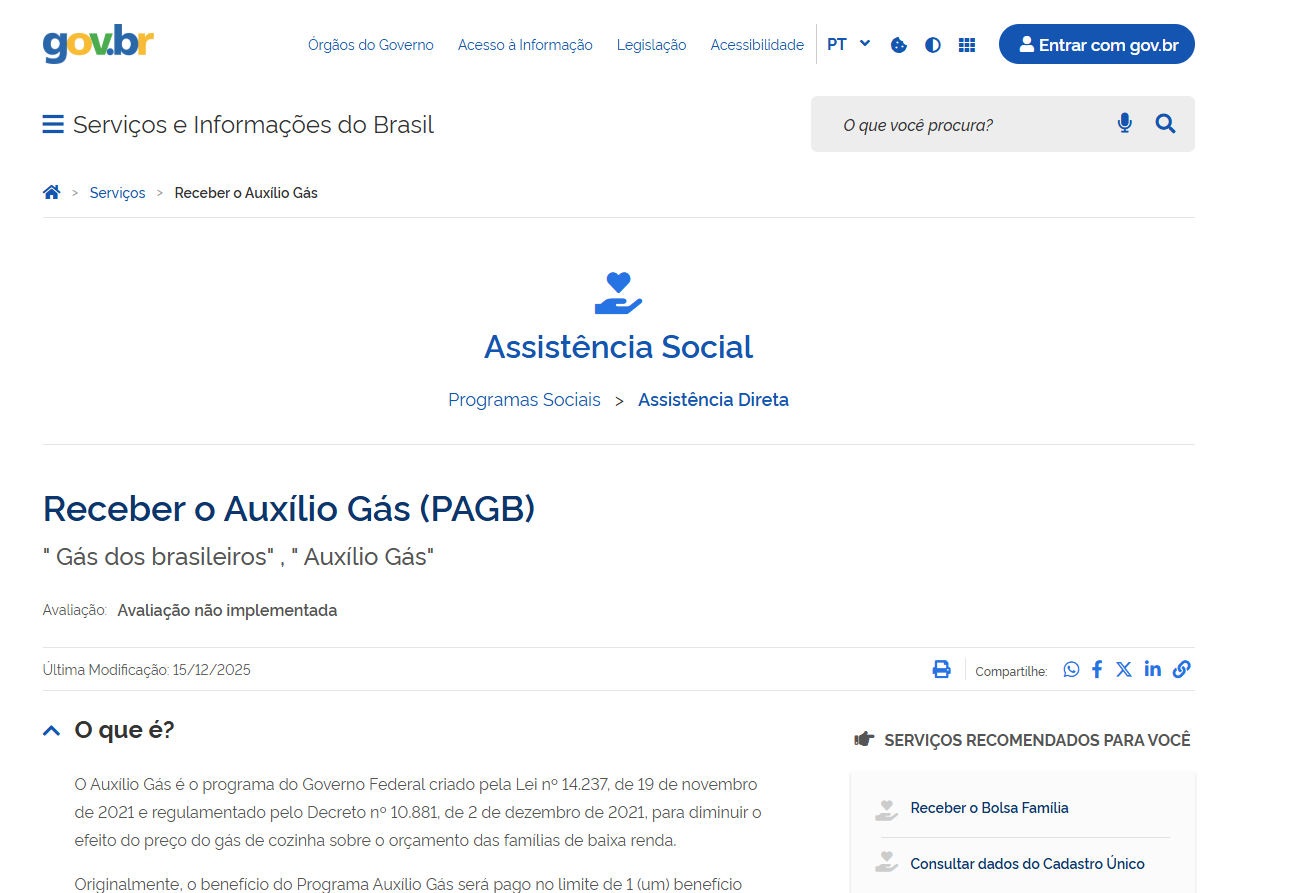1299x893 pixels.
Task: Open Órgãos do Governo menu item
Action: [370, 45]
